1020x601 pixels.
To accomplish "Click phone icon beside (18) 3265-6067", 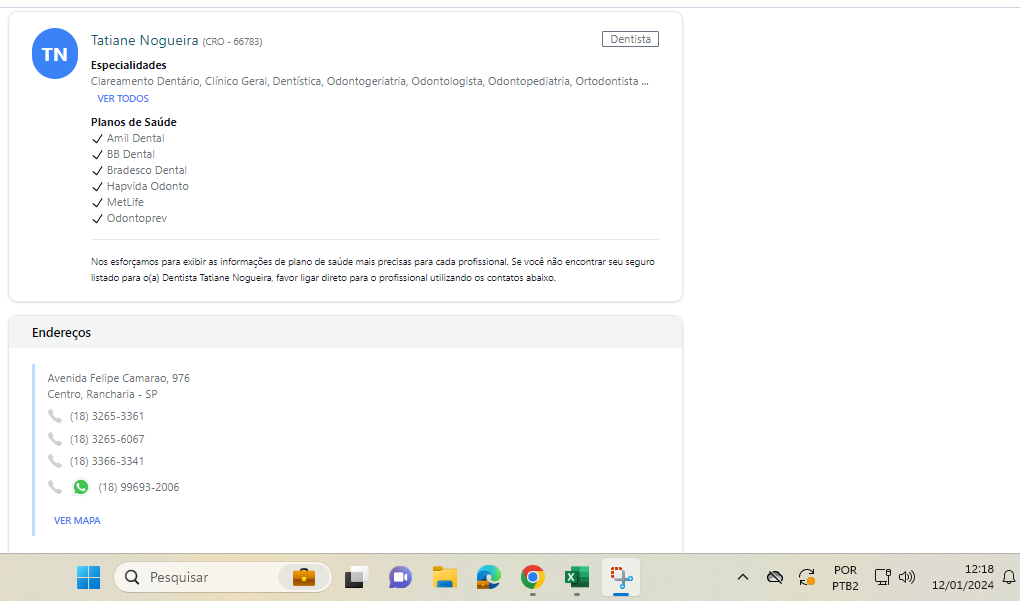I will click(x=55, y=439).
